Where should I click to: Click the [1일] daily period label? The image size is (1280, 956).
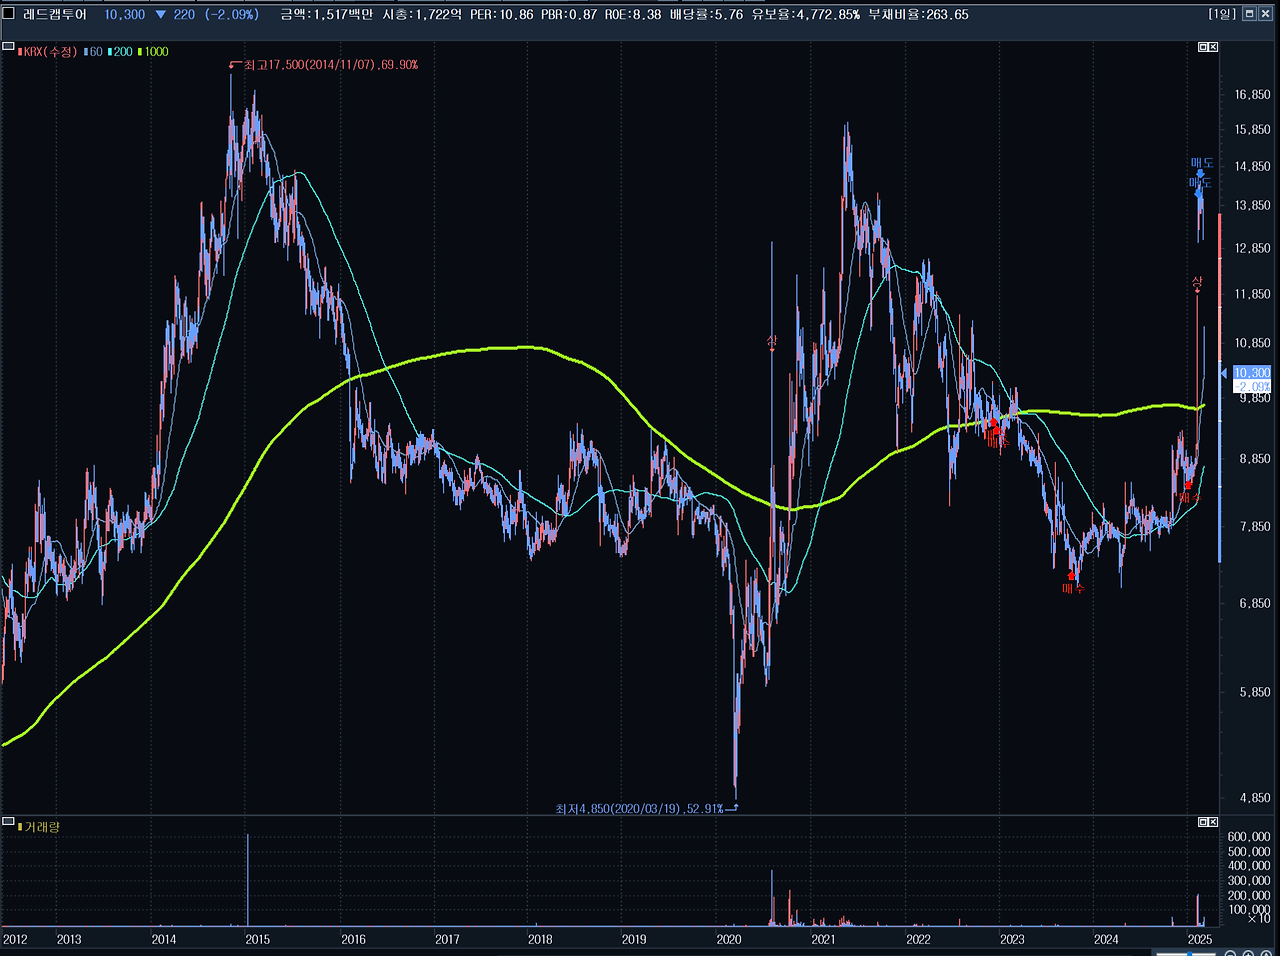(1222, 14)
